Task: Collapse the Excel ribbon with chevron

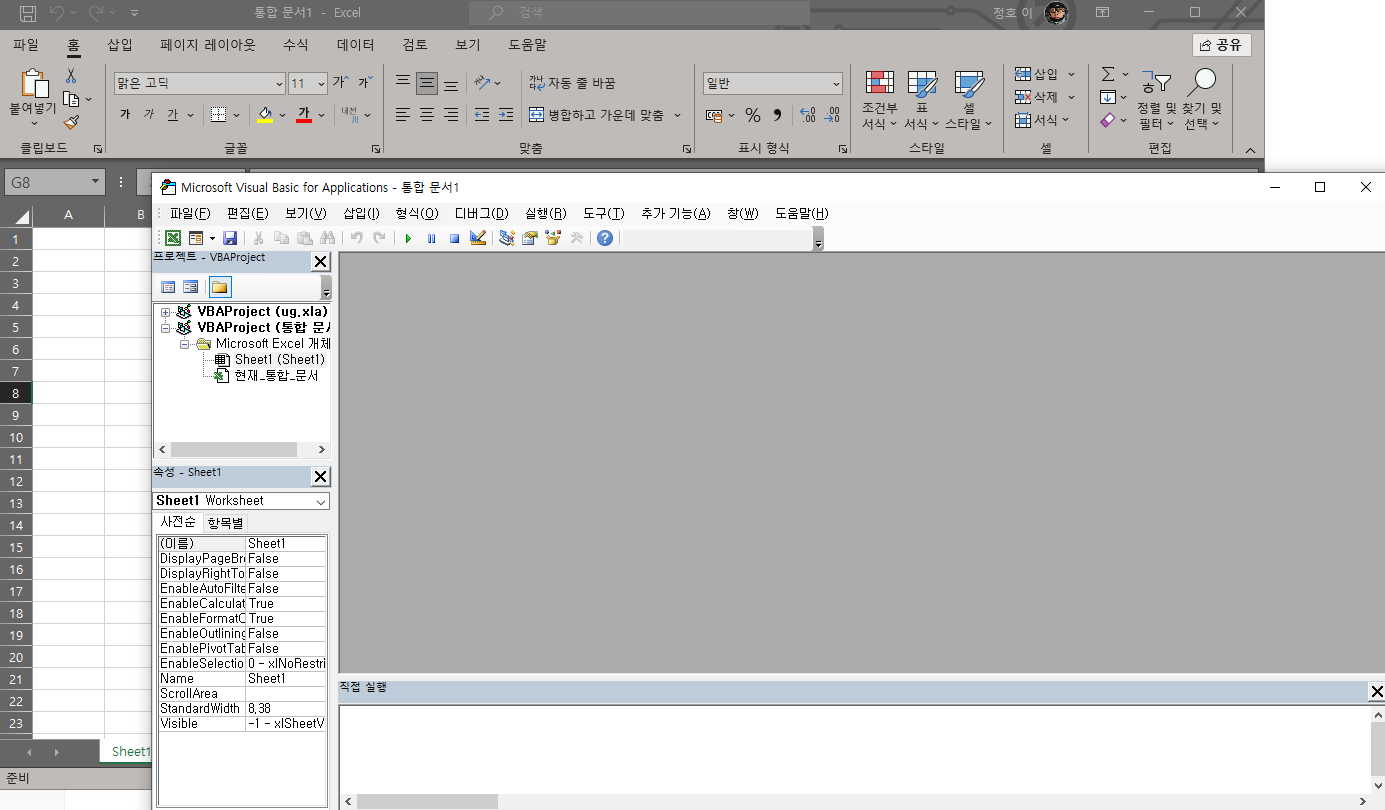Action: coord(1250,150)
